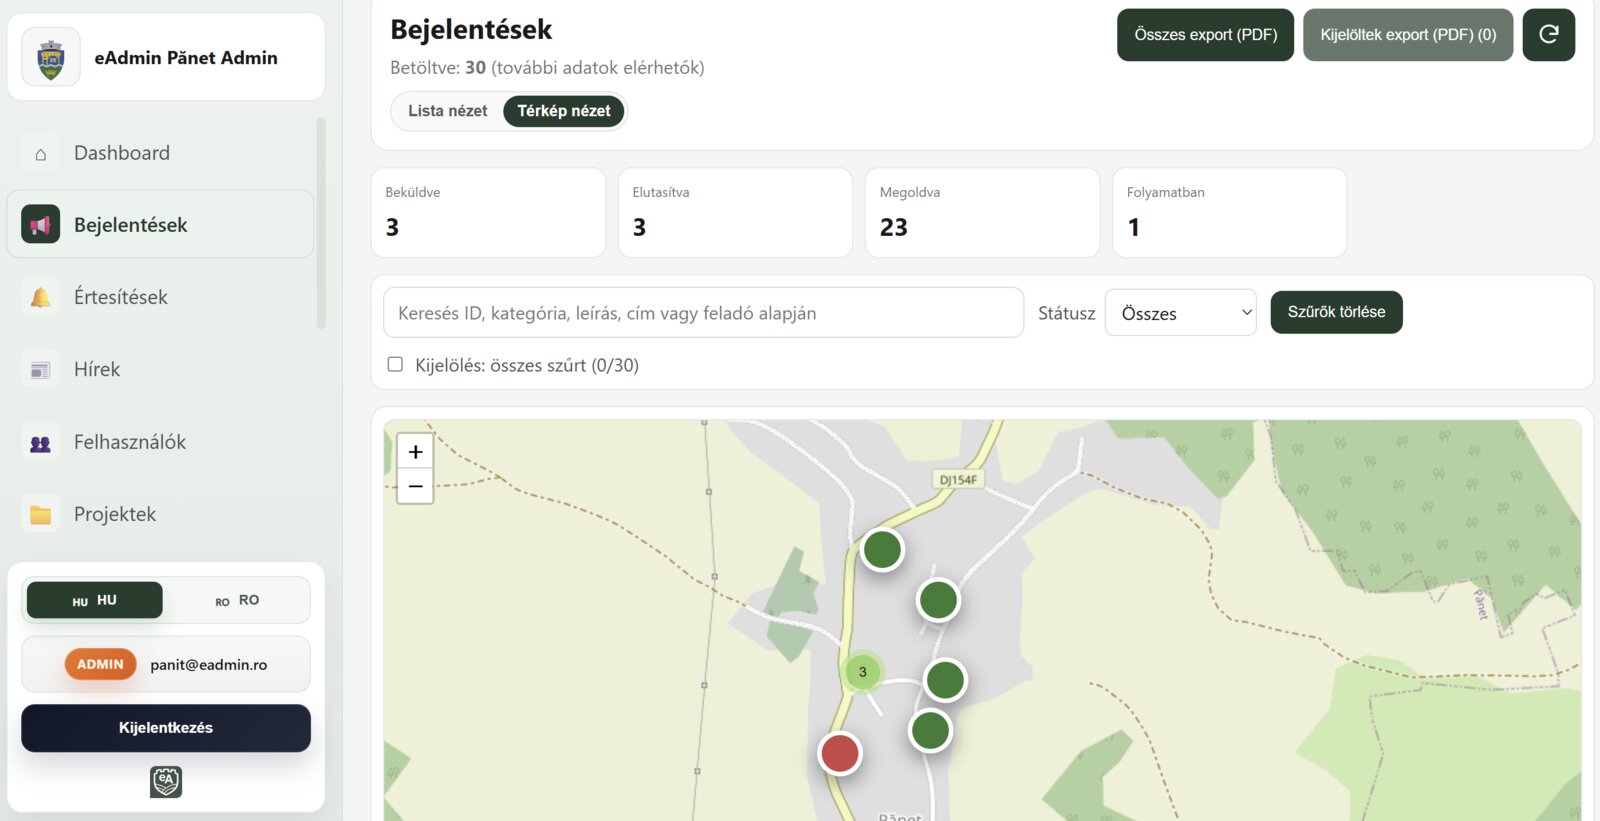This screenshot has height=821, width=1600.
Task: Click the Megoldva stat card
Action: click(982, 212)
